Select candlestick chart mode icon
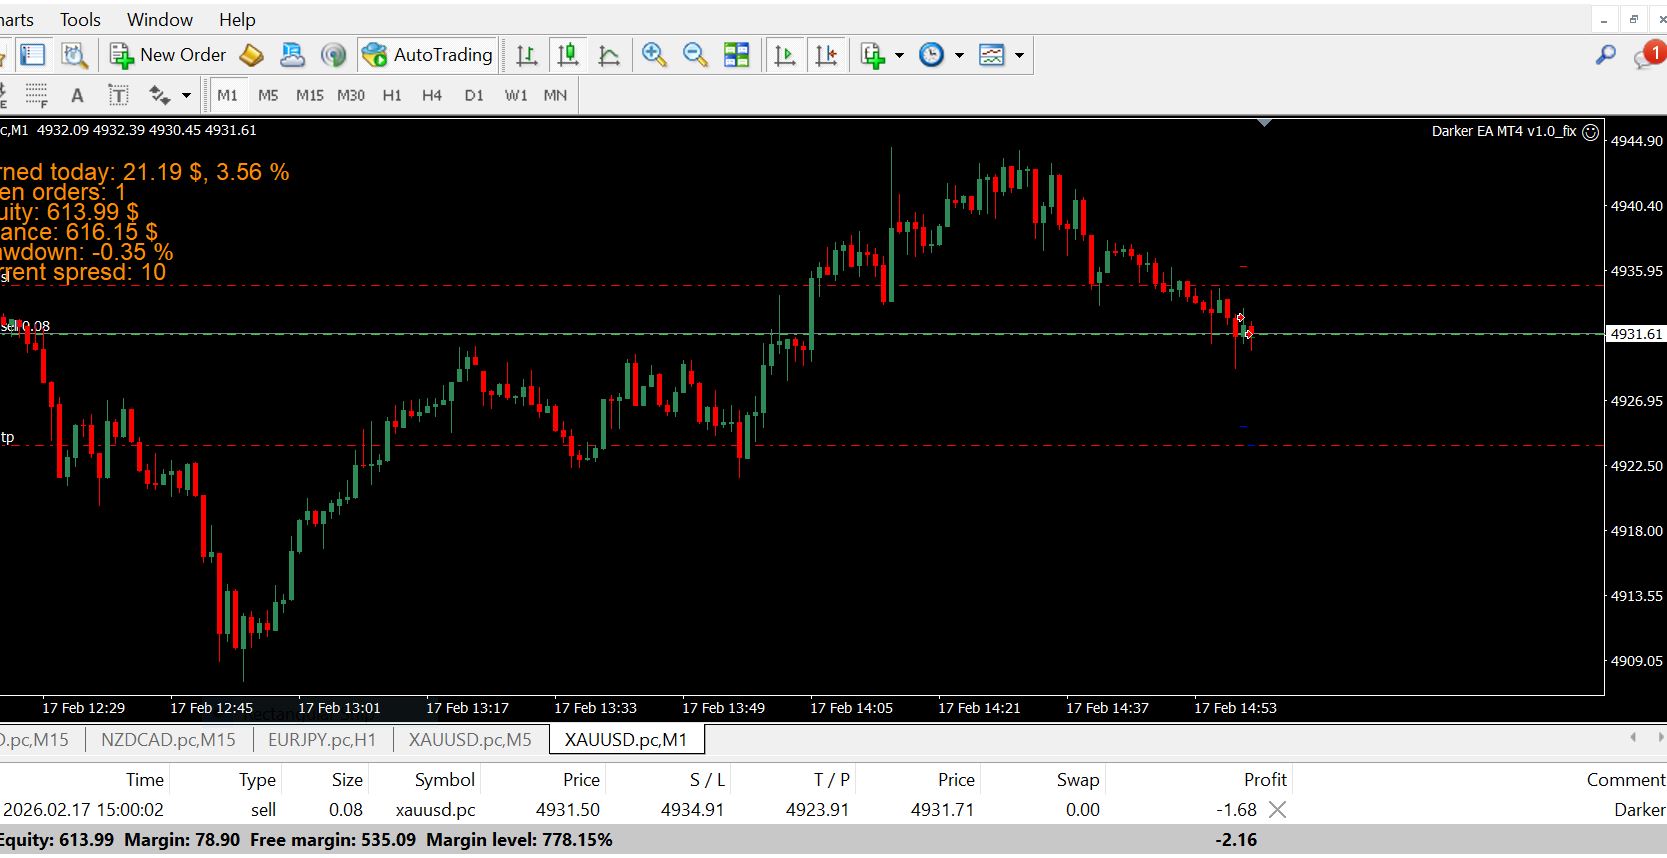 [x=568, y=55]
